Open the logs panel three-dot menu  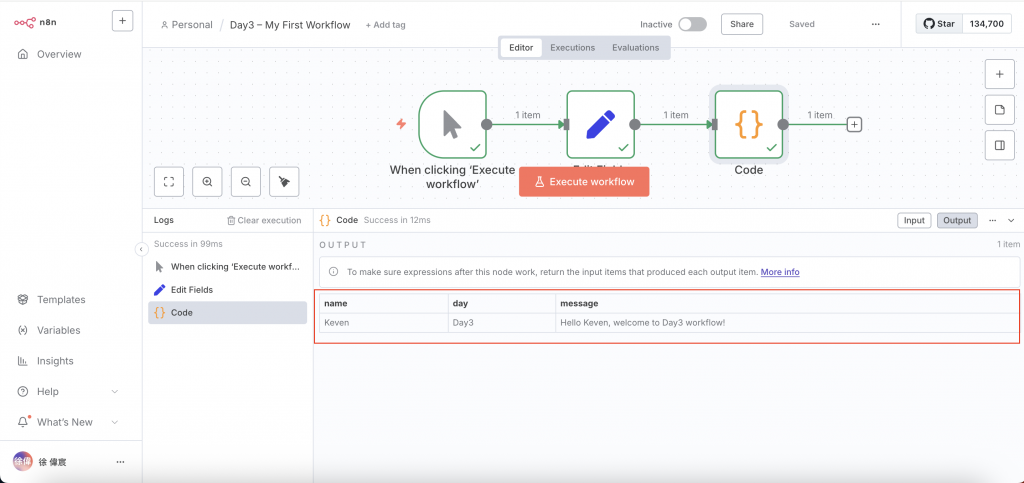coord(993,221)
